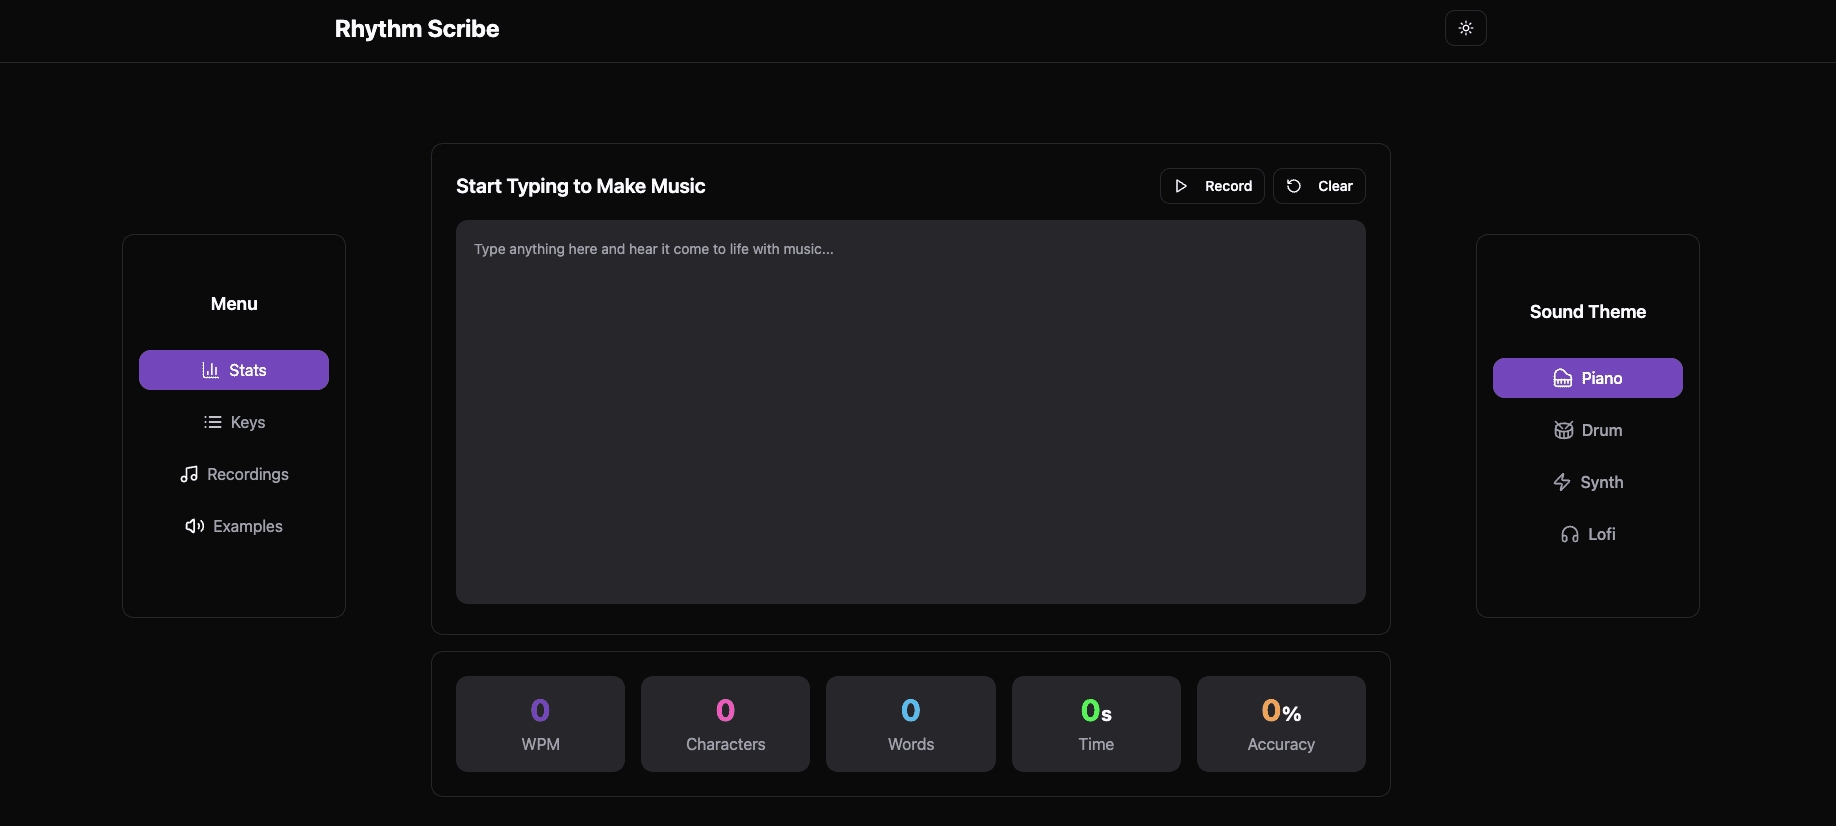Viewport: 1836px width, 826px height.
Task: Click the Accuracy stat card
Action: tap(1280, 724)
